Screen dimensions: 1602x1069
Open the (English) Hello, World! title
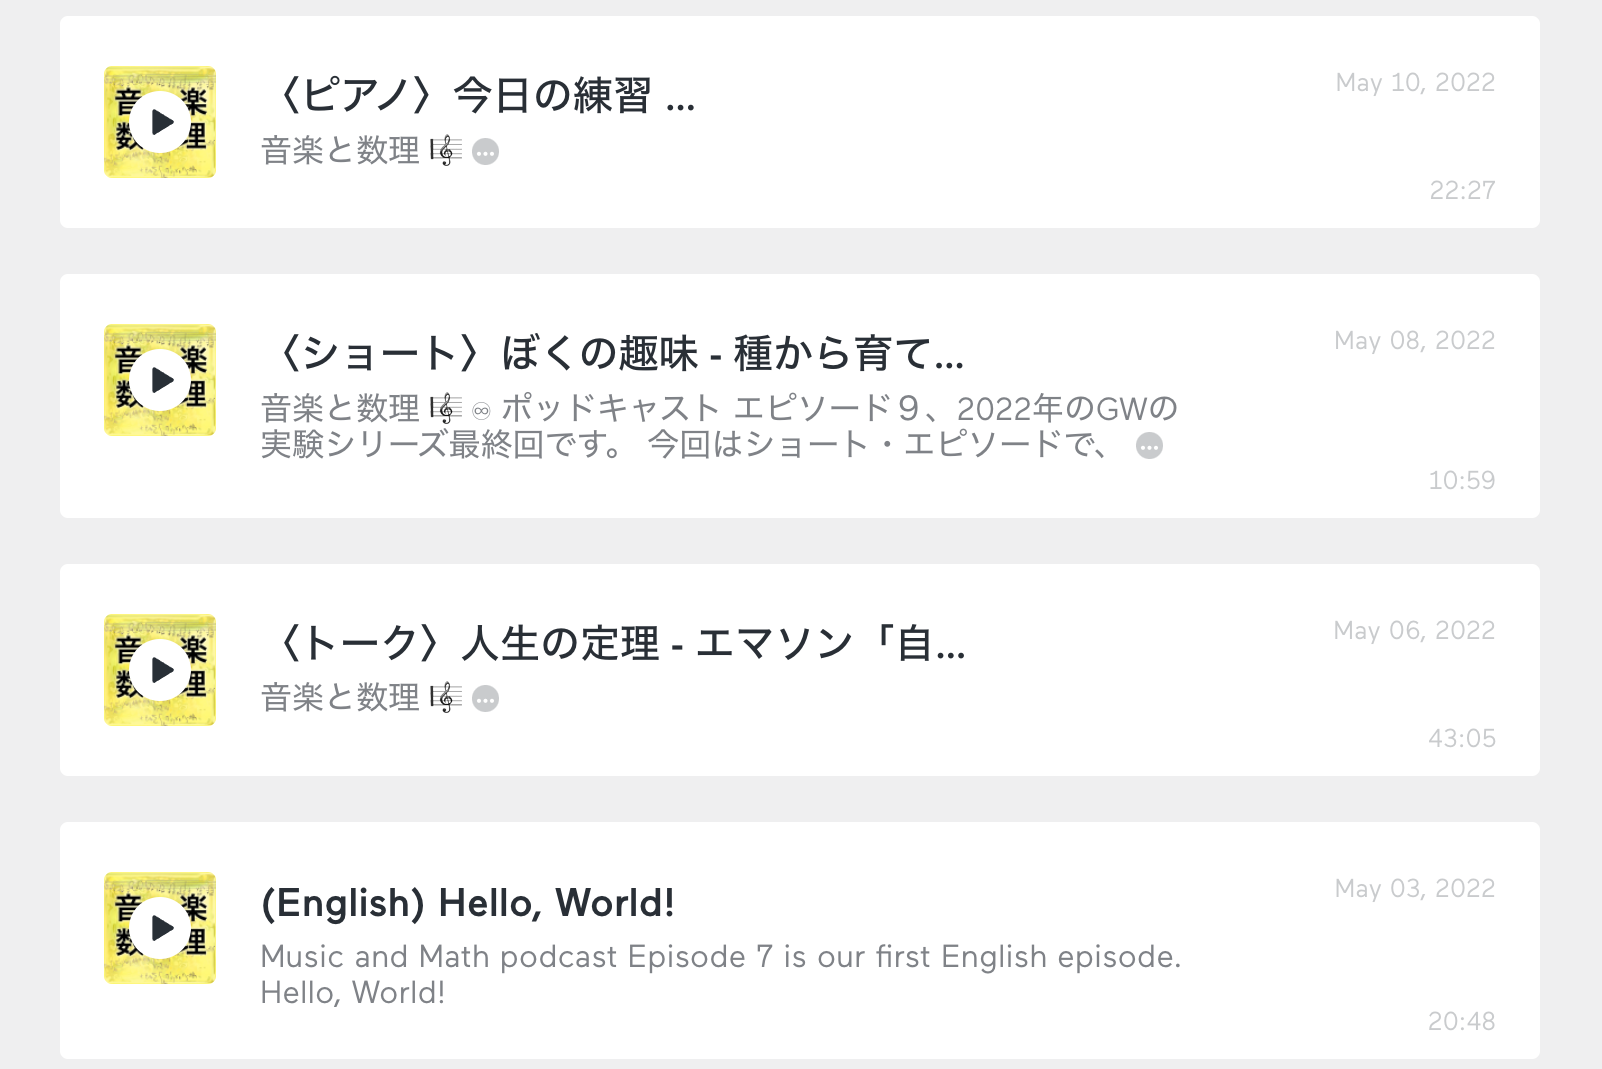[x=467, y=903]
